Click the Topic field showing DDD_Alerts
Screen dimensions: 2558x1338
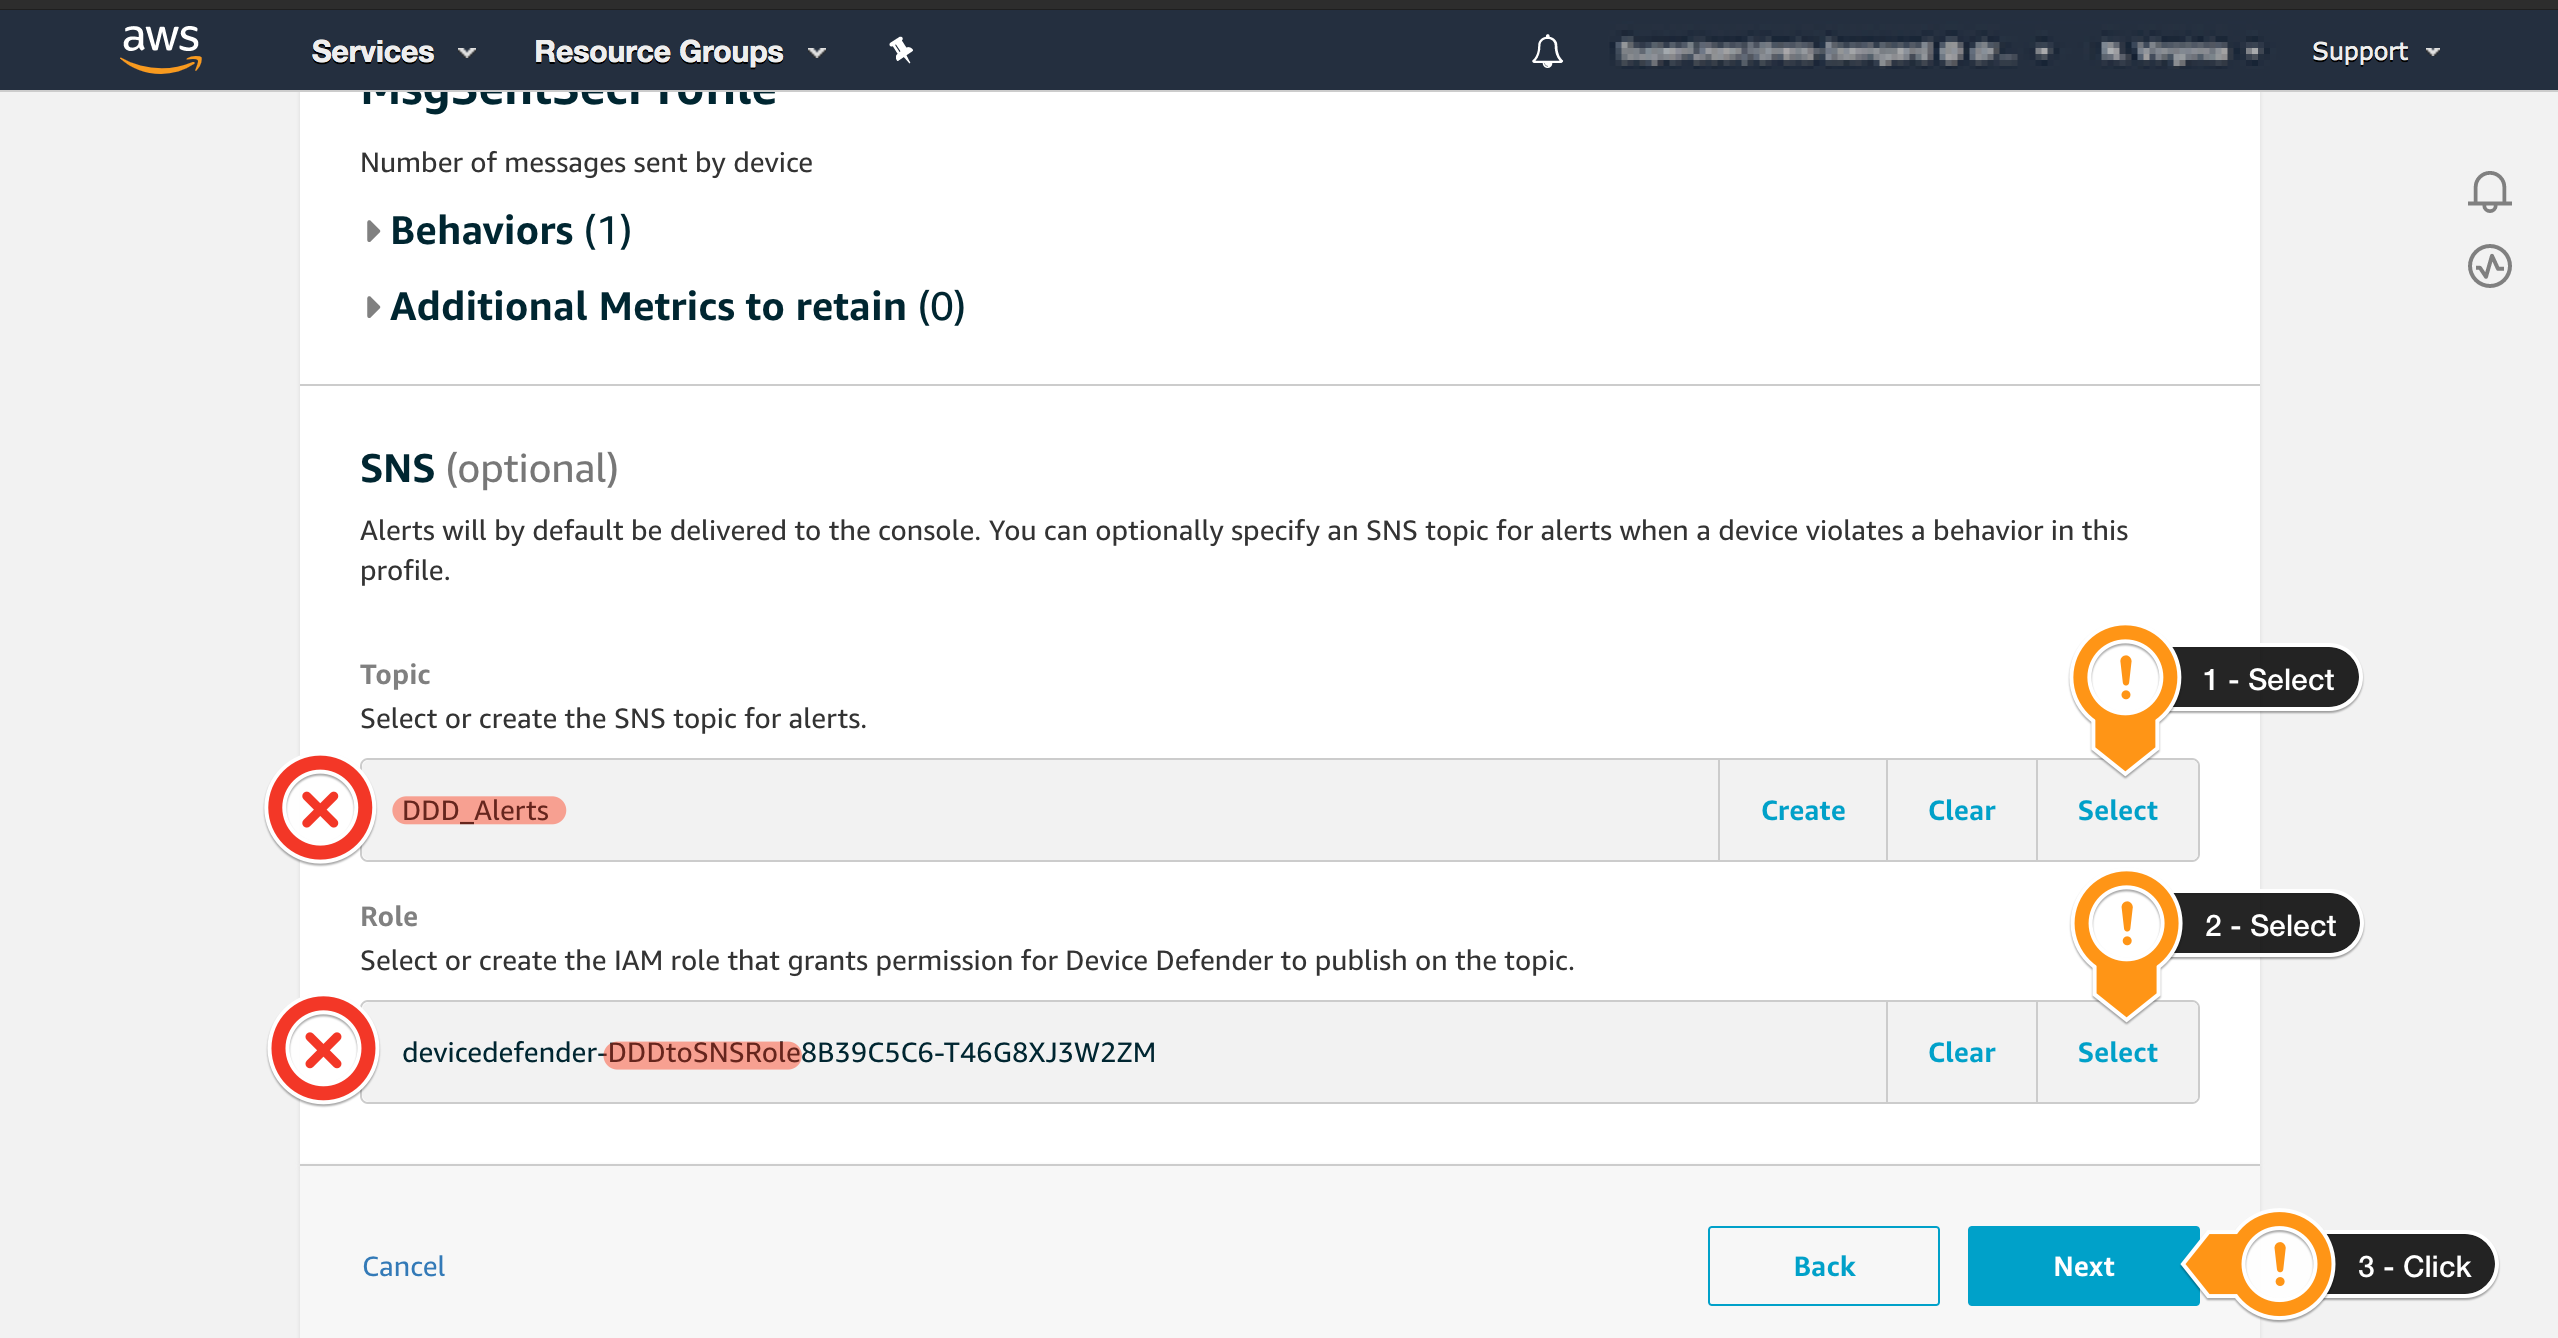click(x=1040, y=810)
